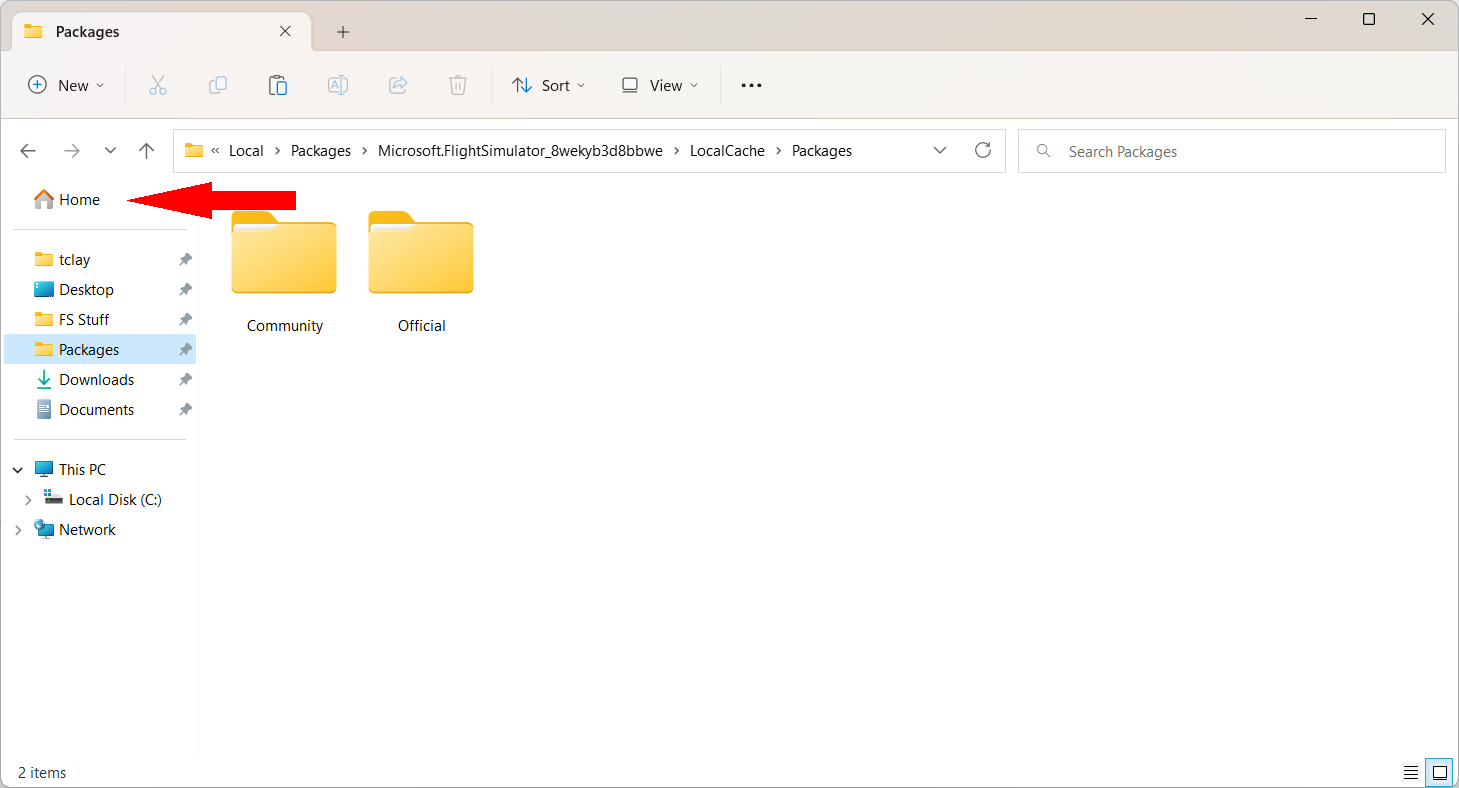Go up one folder level arrow
The width and height of the screenshot is (1459, 788).
(147, 151)
